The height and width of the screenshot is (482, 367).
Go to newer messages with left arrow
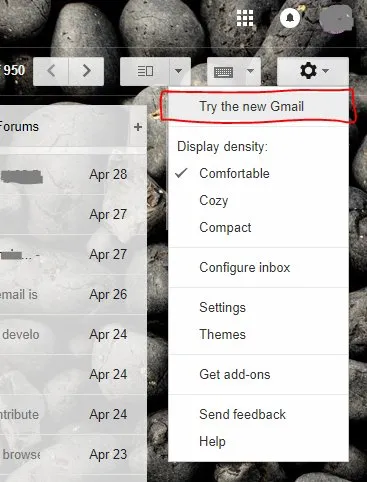(51, 71)
